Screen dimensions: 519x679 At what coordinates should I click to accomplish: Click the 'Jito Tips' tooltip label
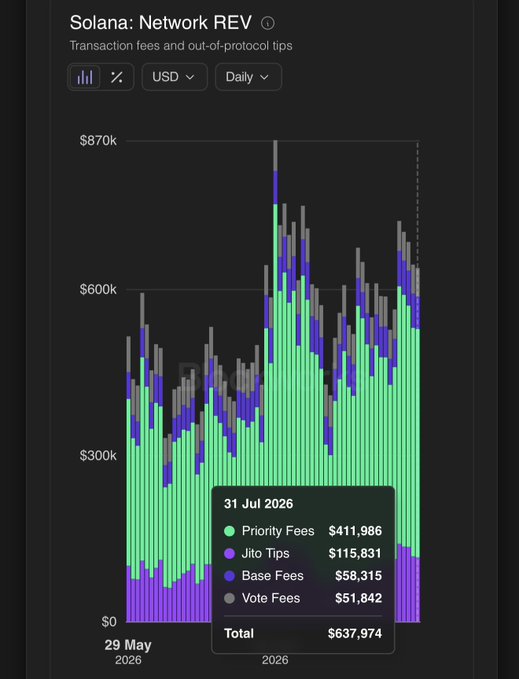[x=265, y=553]
